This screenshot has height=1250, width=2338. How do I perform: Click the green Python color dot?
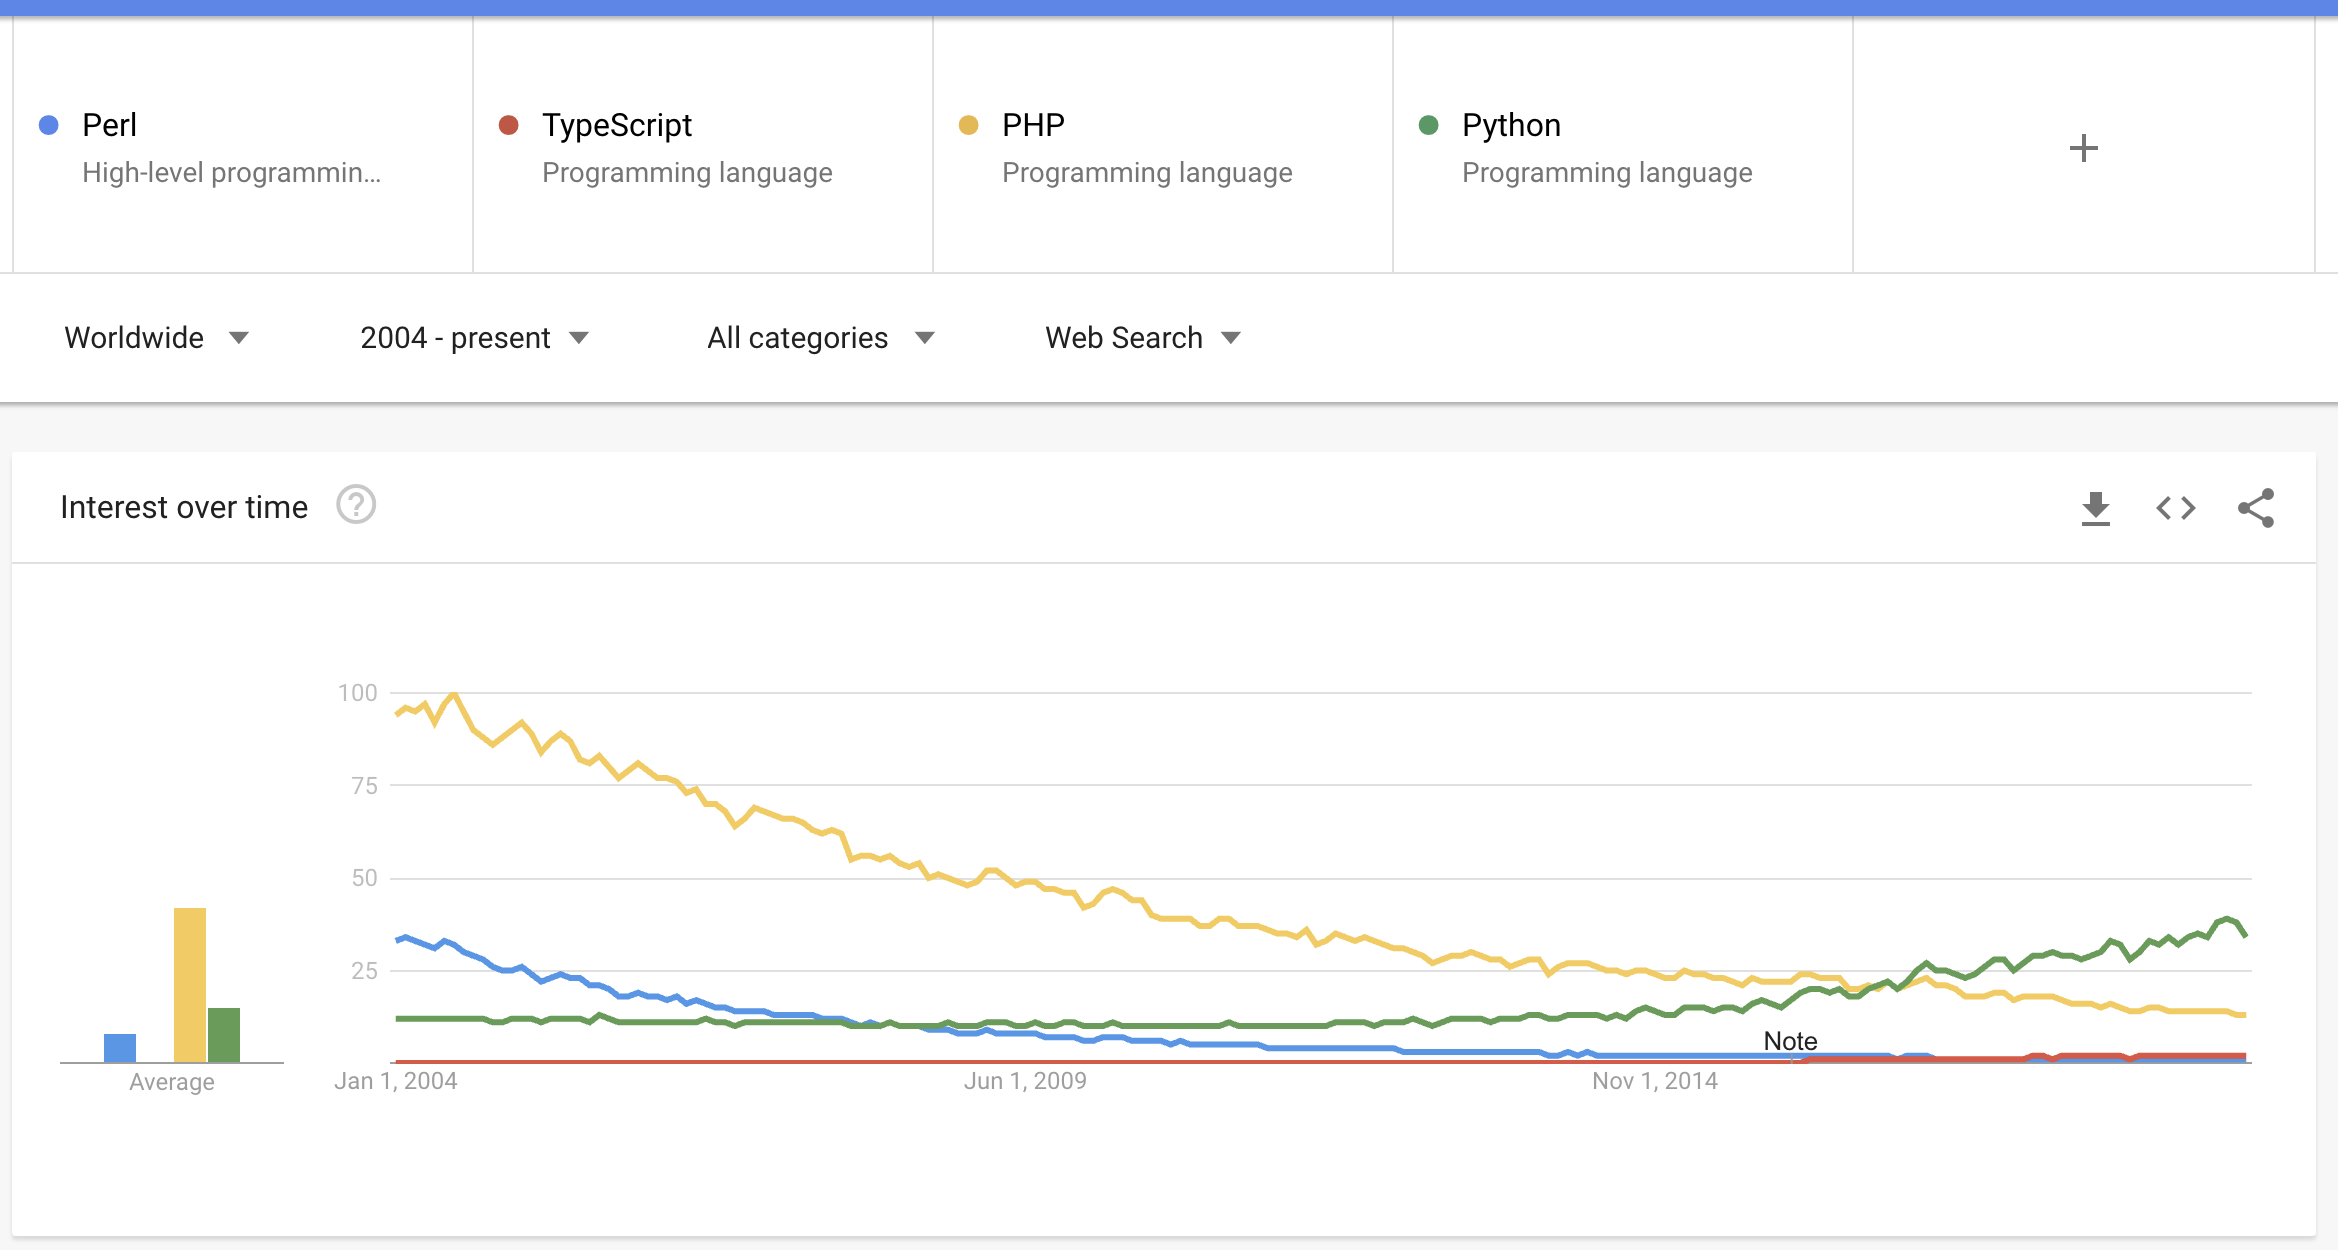1428,125
